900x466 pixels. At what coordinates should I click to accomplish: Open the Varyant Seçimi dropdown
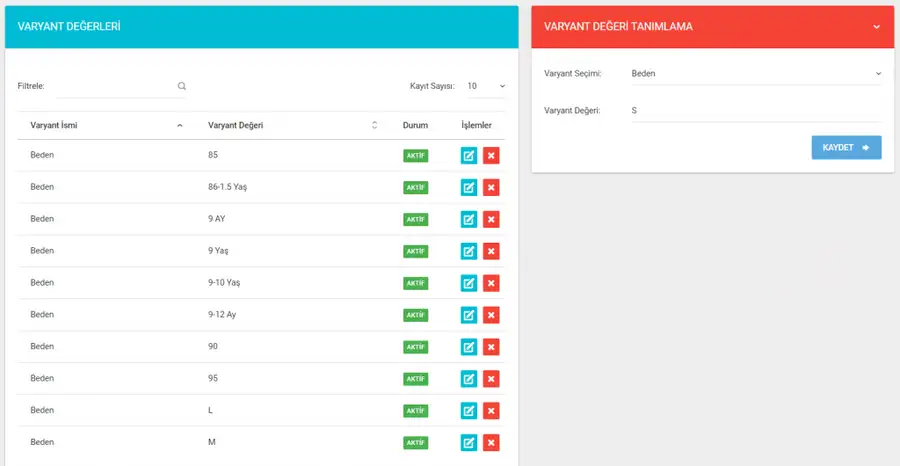(756, 73)
